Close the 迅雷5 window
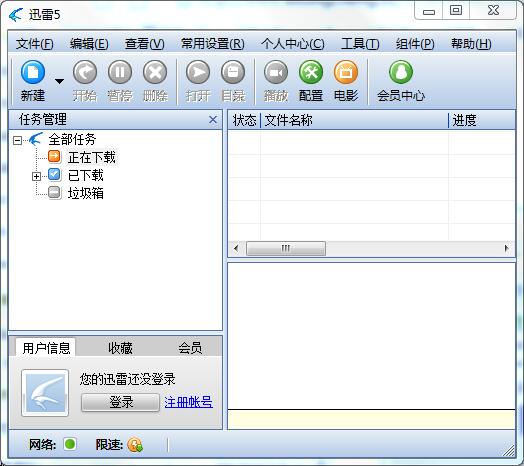This screenshot has width=524, height=466. pyautogui.click(x=493, y=11)
